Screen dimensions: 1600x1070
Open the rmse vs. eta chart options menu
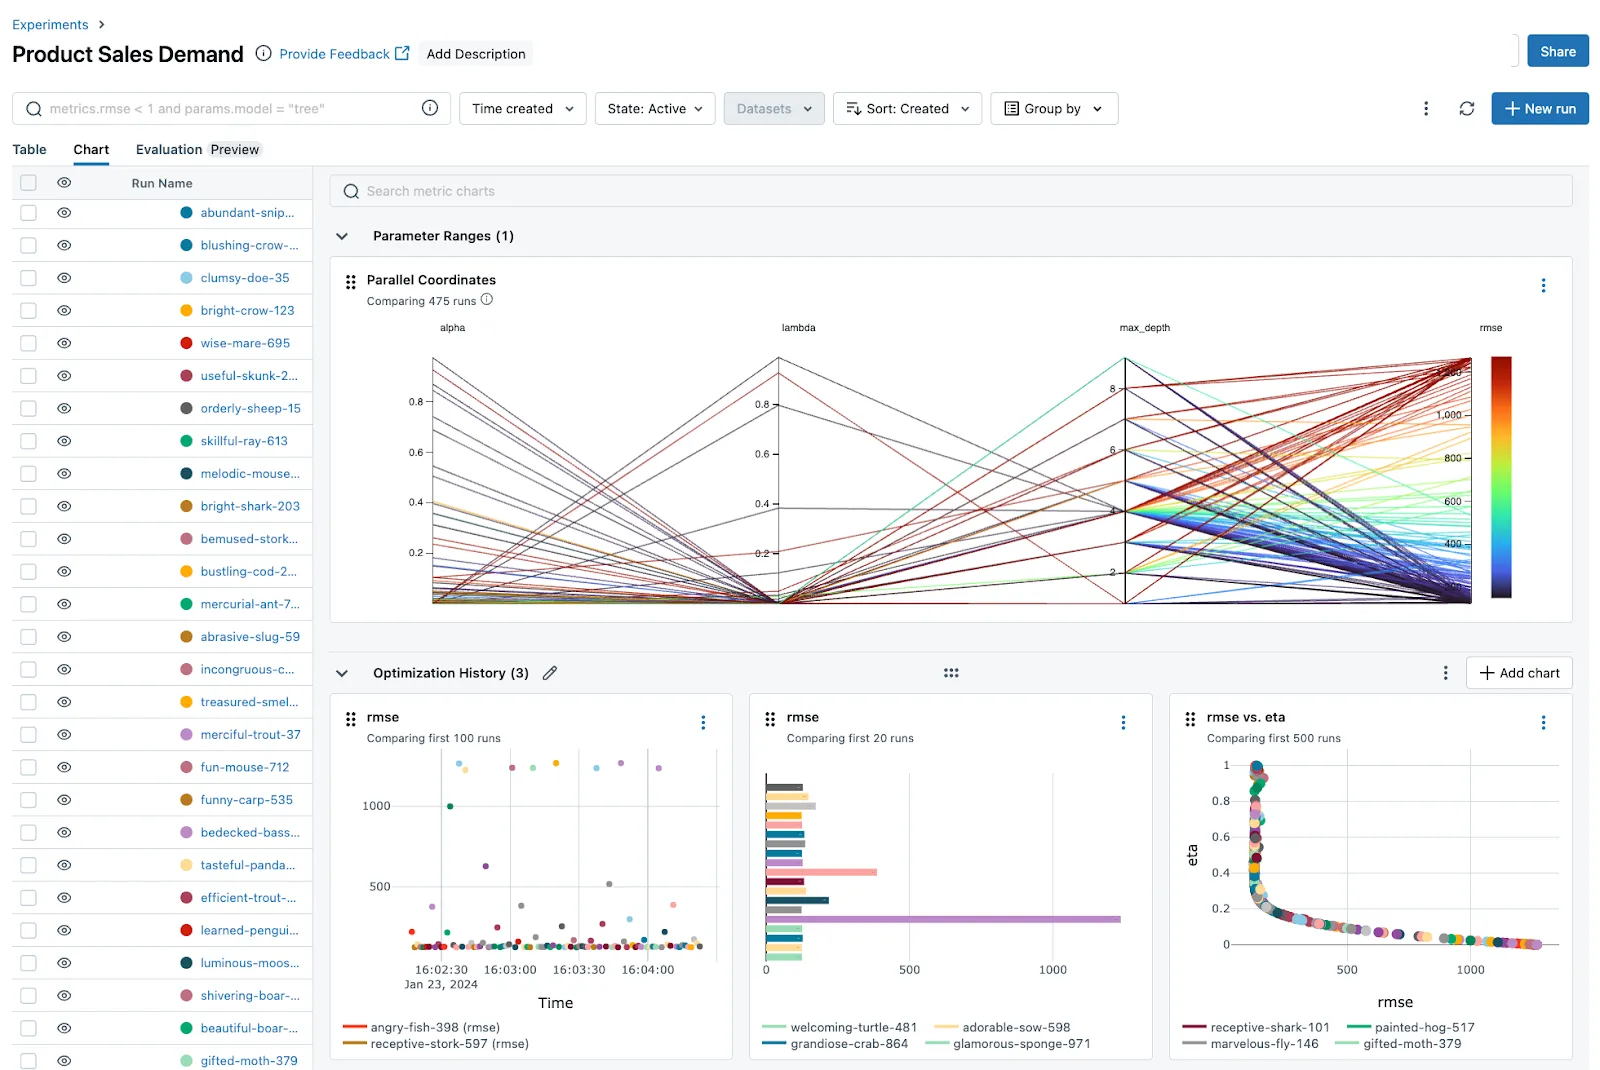[x=1543, y=721]
